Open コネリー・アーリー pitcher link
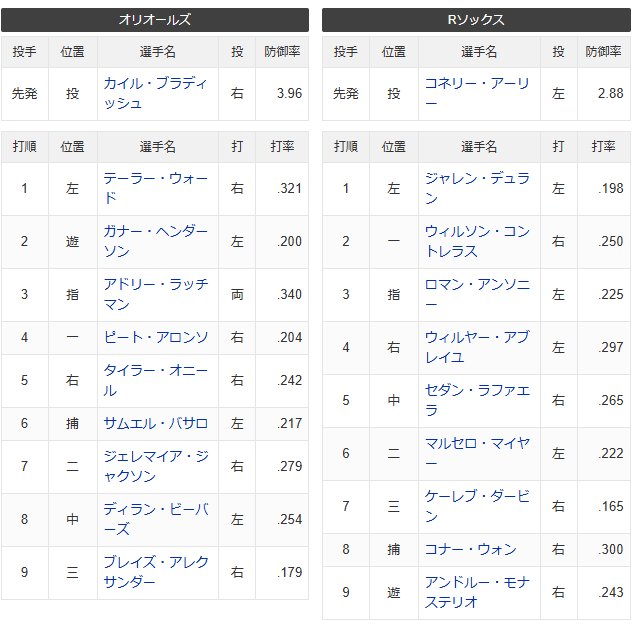 [477, 94]
